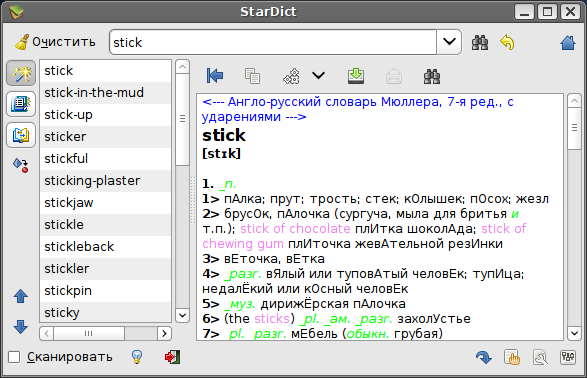Select 'stickjaw' in the word list
This screenshot has height=378, width=587.
pyautogui.click(x=106, y=203)
